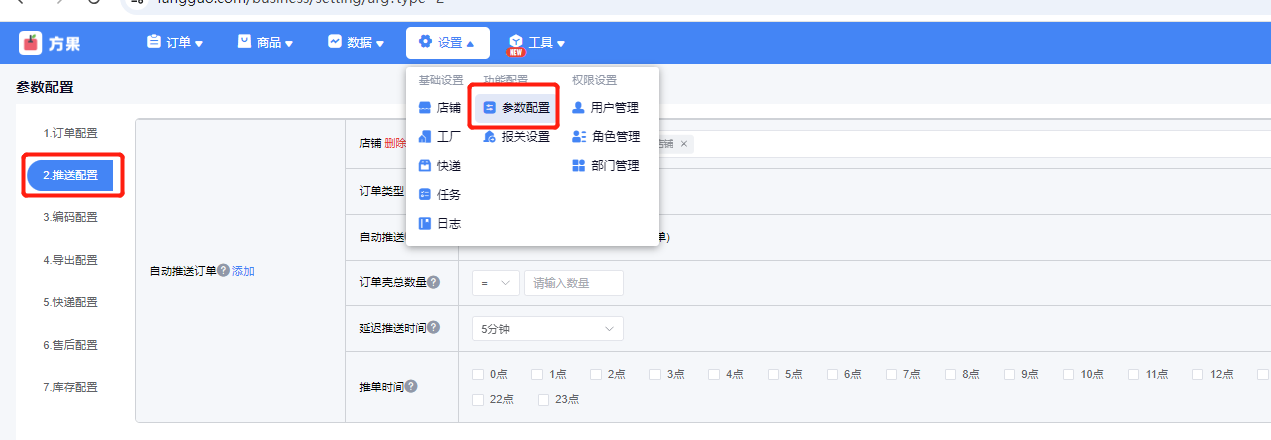Screen dimensions: 1271x440
Task: Open the 商品 menu in top bar
Action: click(x=265, y=43)
